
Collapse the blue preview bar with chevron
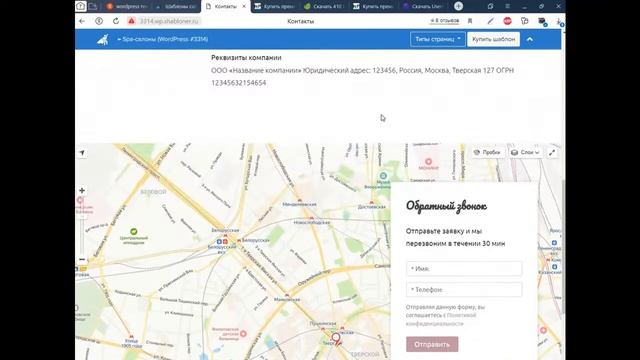click(x=530, y=39)
